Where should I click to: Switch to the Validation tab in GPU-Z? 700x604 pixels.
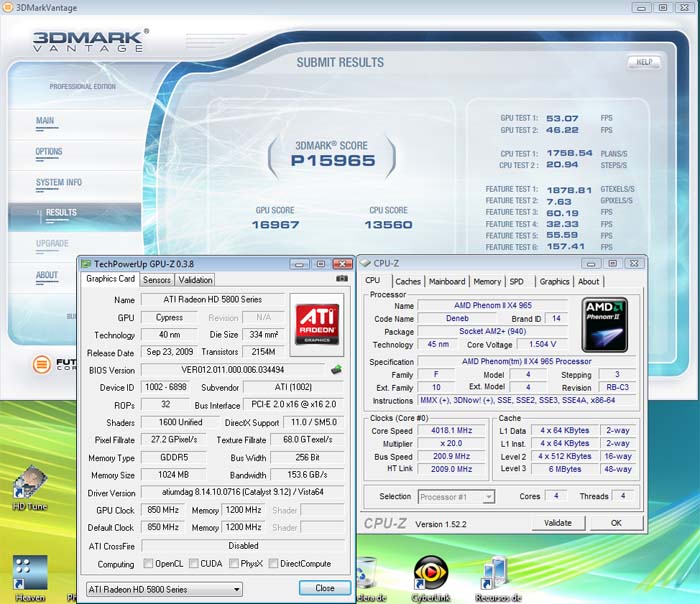coord(195,280)
